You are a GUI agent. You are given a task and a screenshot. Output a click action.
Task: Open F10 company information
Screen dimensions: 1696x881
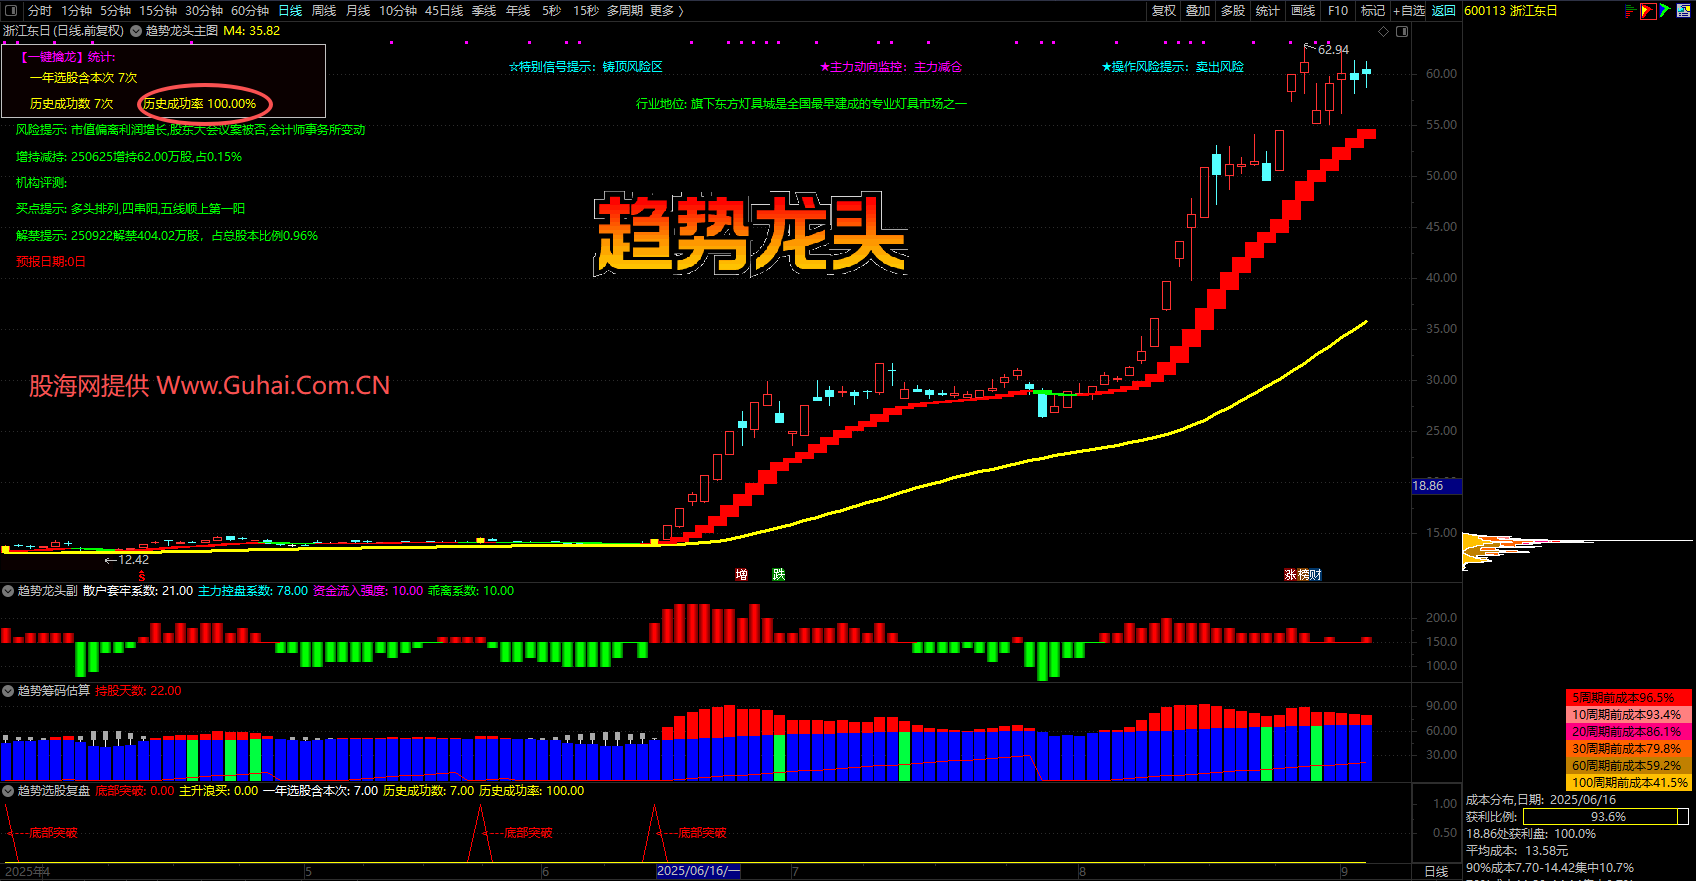coord(1338,10)
